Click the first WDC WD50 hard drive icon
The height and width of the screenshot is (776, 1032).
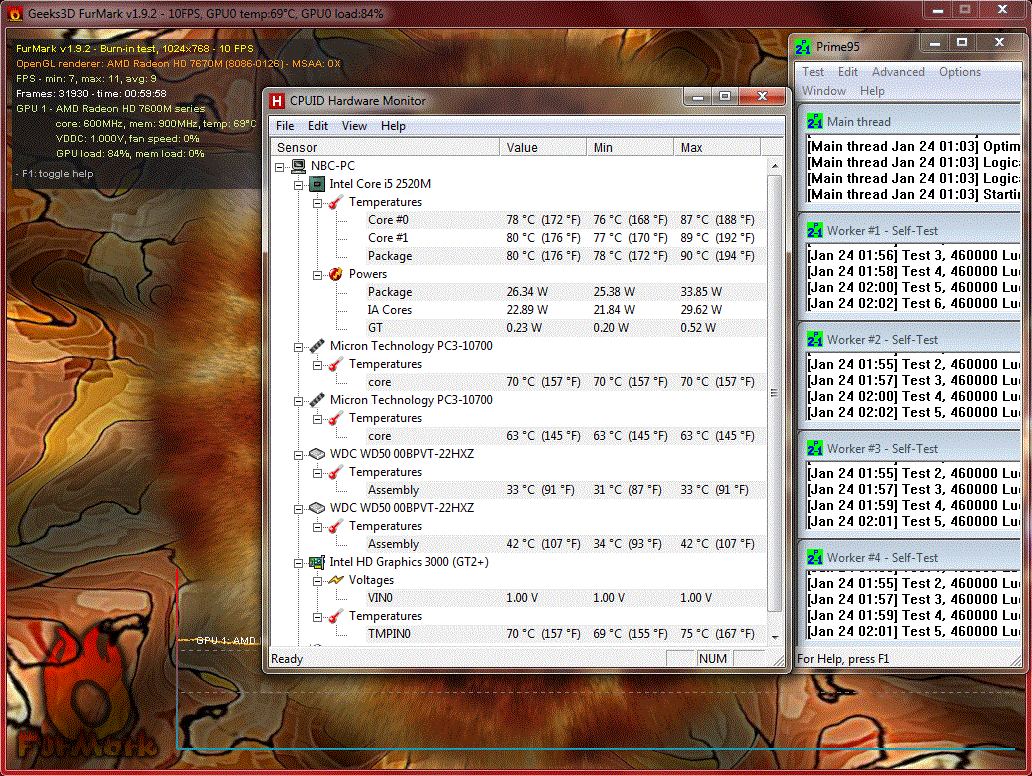click(317, 453)
